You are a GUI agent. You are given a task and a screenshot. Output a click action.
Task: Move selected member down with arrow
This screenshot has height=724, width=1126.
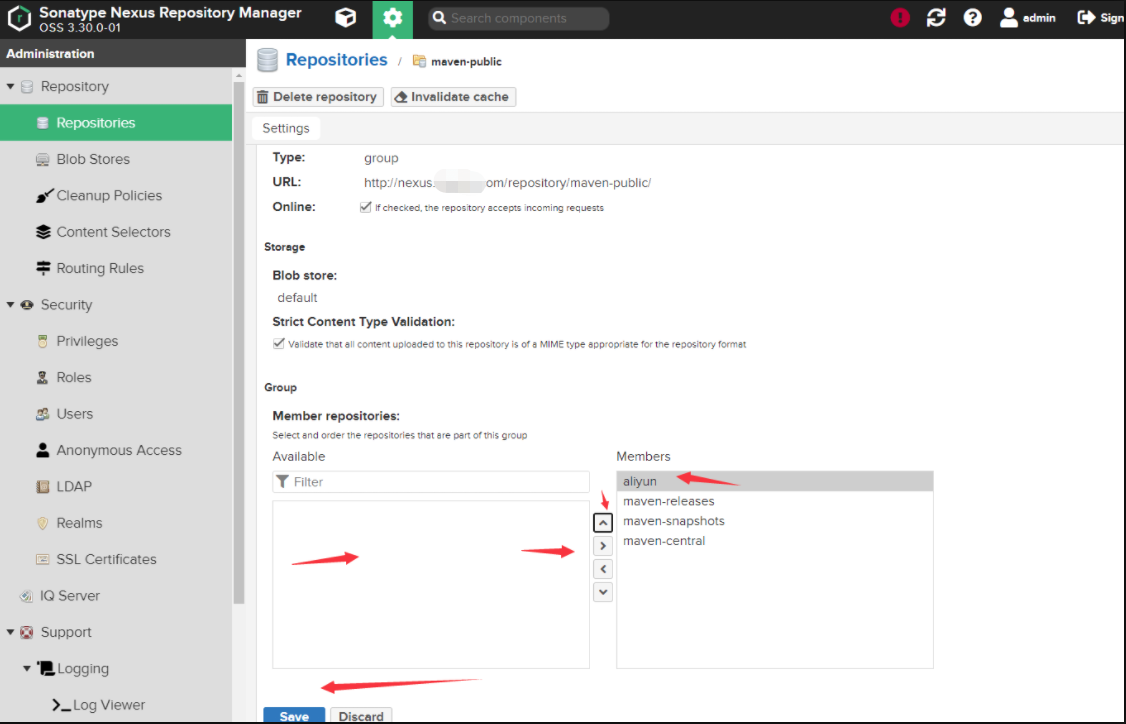pos(603,592)
